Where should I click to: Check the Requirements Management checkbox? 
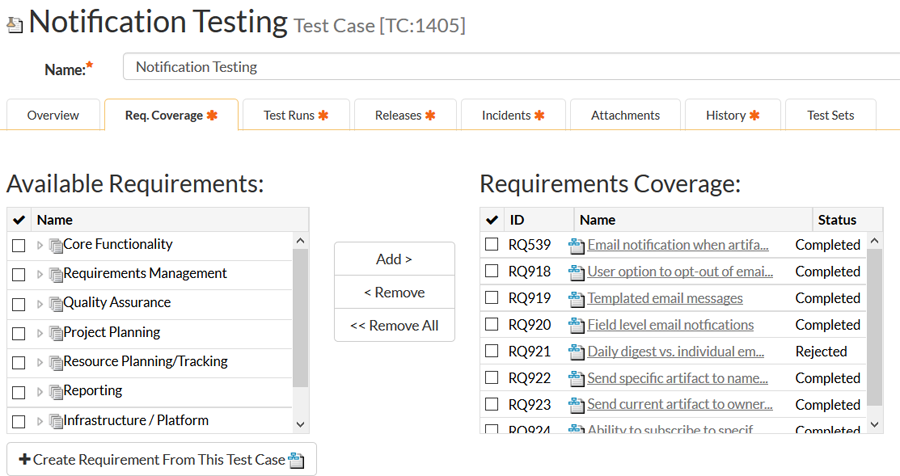[18, 274]
